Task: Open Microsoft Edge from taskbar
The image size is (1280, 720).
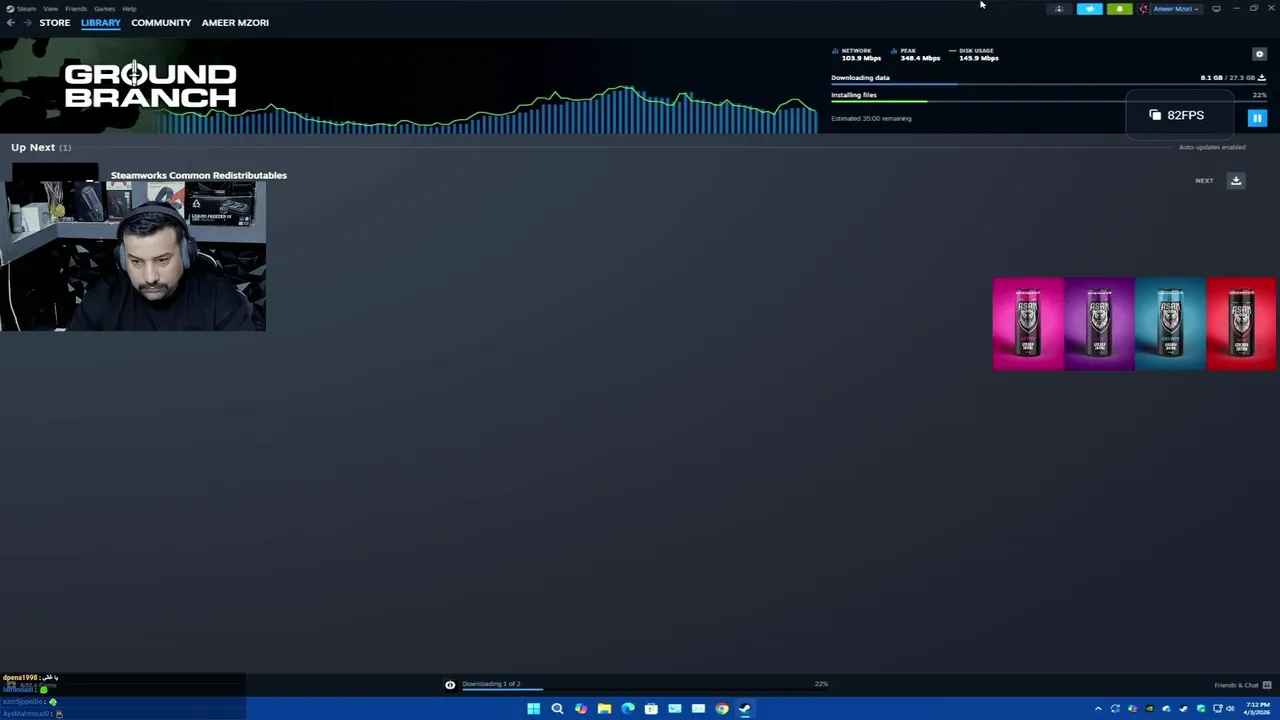Action: pos(628,709)
